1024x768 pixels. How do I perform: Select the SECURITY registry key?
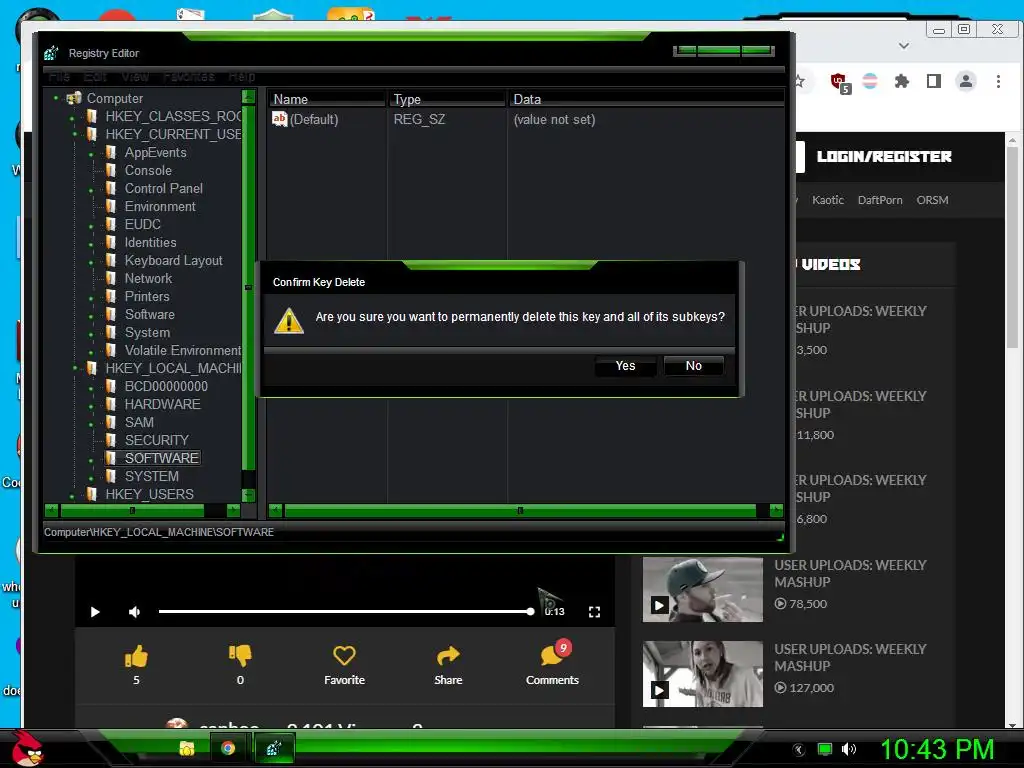coord(157,440)
